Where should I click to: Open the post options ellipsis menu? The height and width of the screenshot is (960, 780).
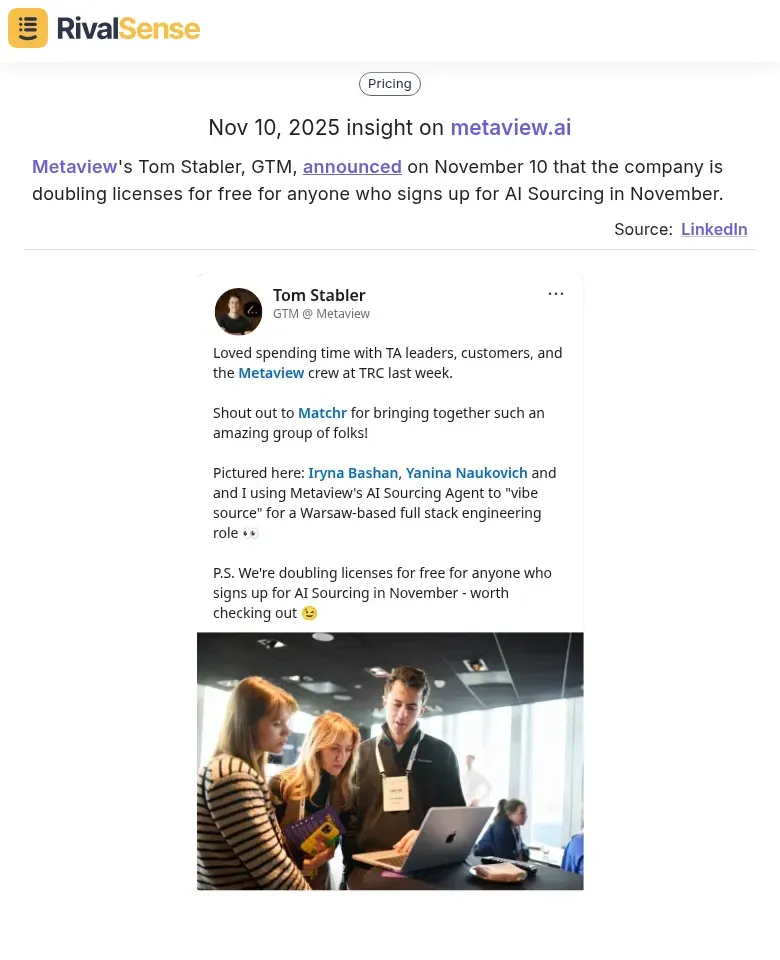pyautogui.click(x=556, y=293)
